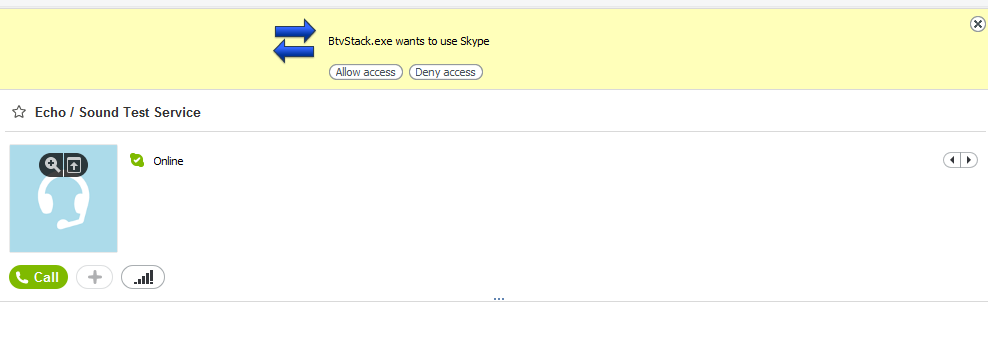This screenshot has height=361, width=988.
Task: Dismiss the yellow access request banner
Action: (977, 25)
